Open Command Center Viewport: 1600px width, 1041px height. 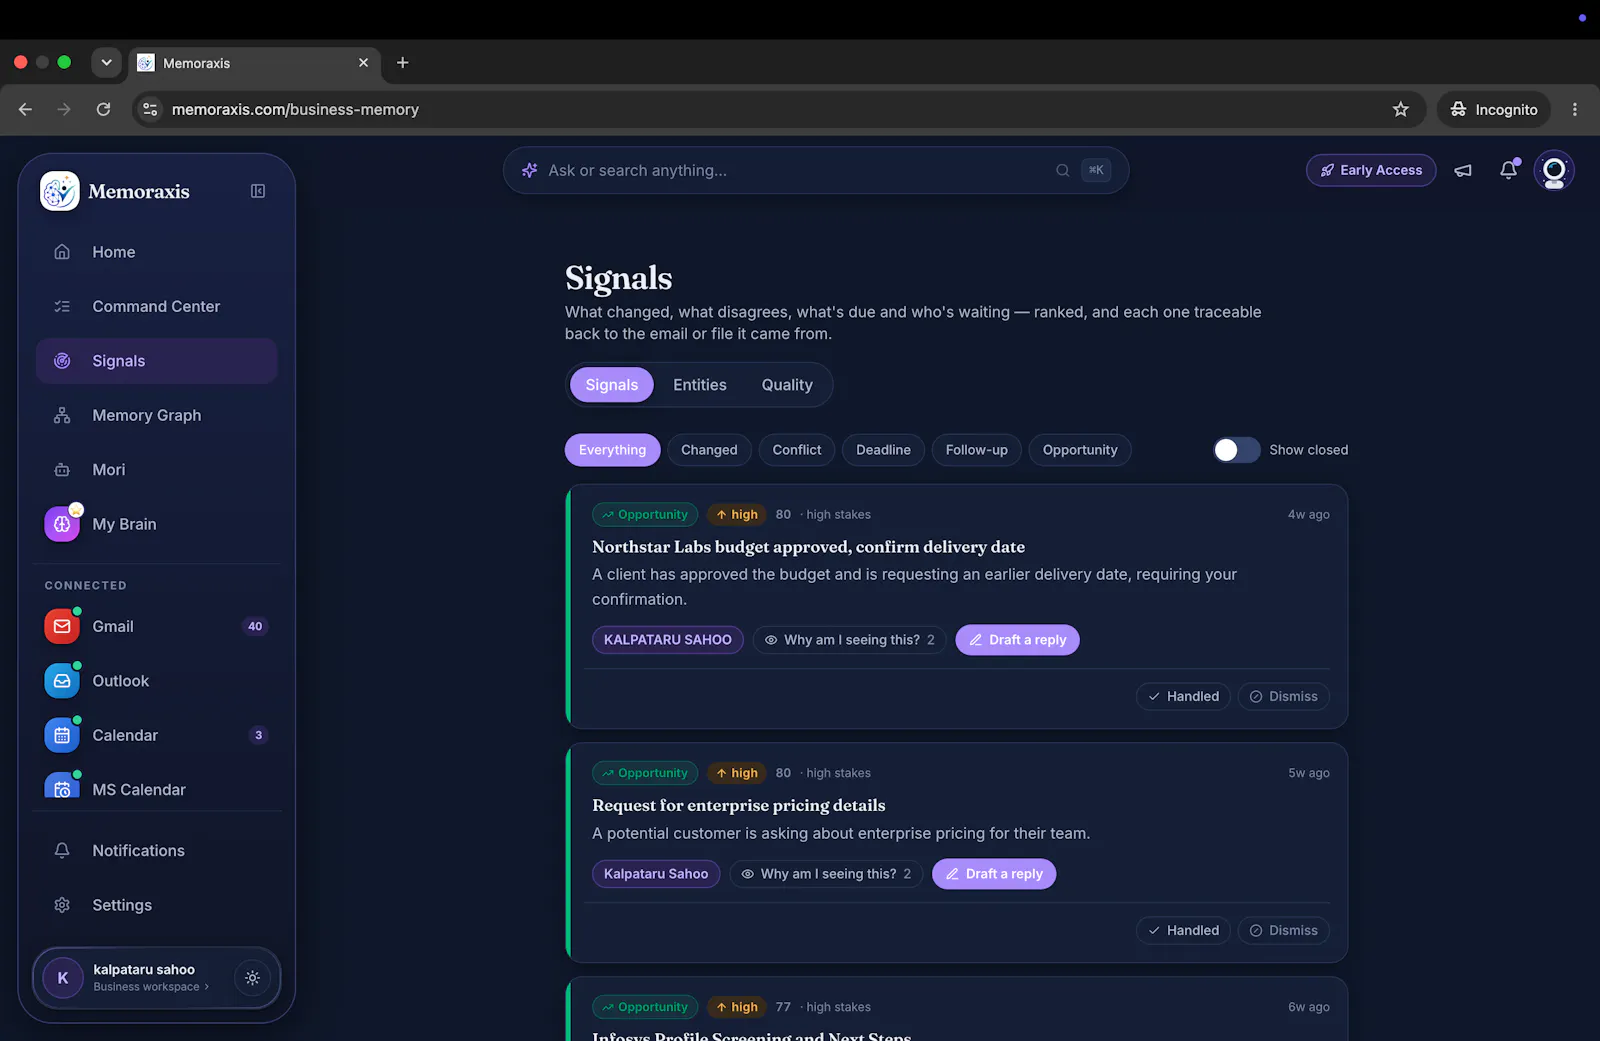157,306
